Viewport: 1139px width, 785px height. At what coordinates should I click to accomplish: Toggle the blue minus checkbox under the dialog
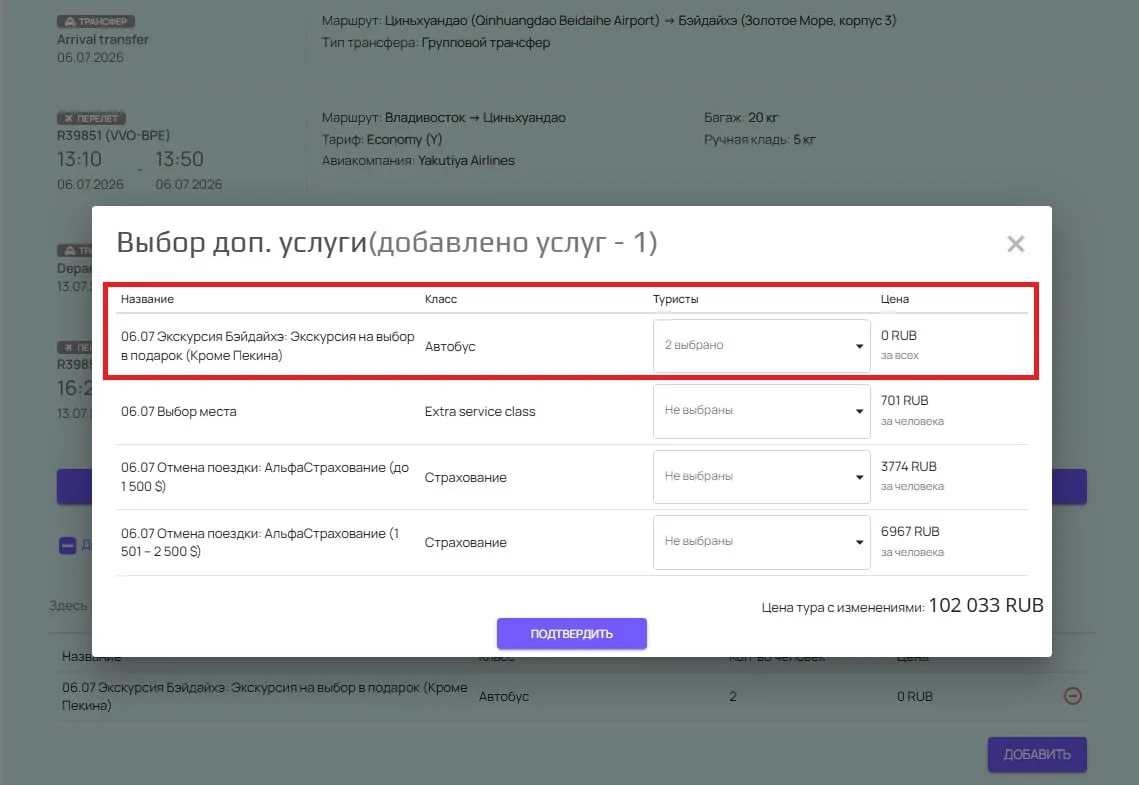(x=68, y=545)
